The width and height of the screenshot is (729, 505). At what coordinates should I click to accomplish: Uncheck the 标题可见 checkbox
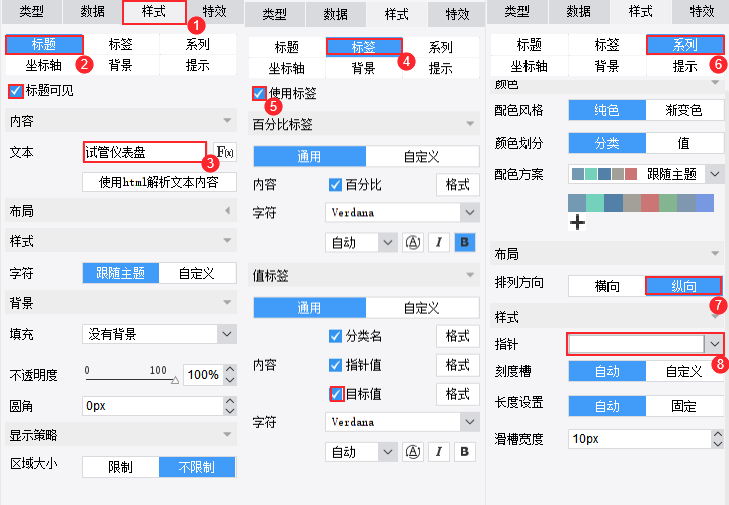click(15, 91)
